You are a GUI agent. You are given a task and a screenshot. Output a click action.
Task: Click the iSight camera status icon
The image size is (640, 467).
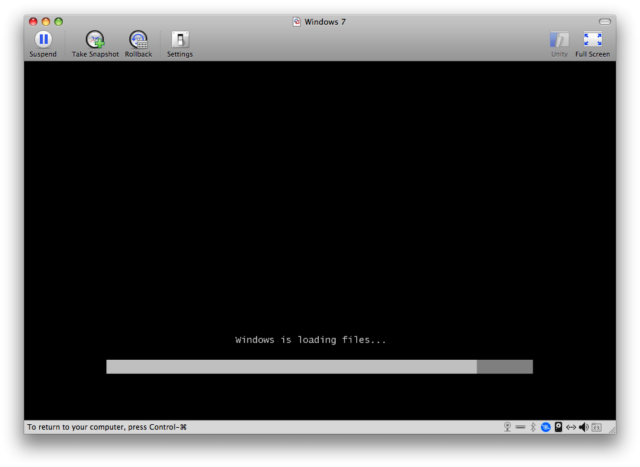(507, 427)
